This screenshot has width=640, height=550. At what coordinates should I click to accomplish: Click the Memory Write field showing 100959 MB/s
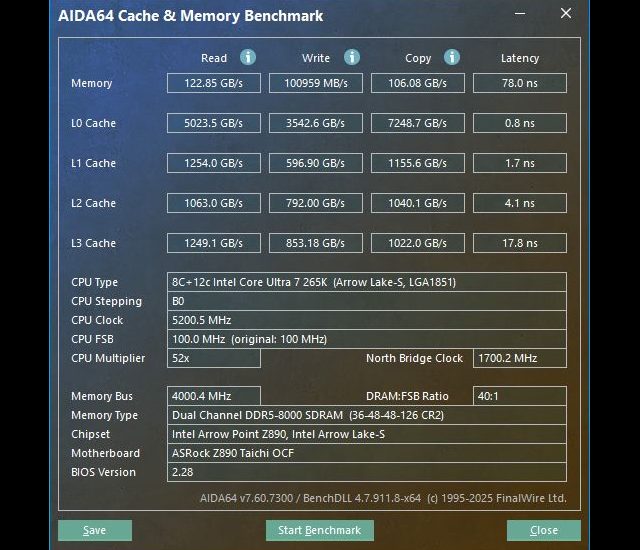(316, 83)
